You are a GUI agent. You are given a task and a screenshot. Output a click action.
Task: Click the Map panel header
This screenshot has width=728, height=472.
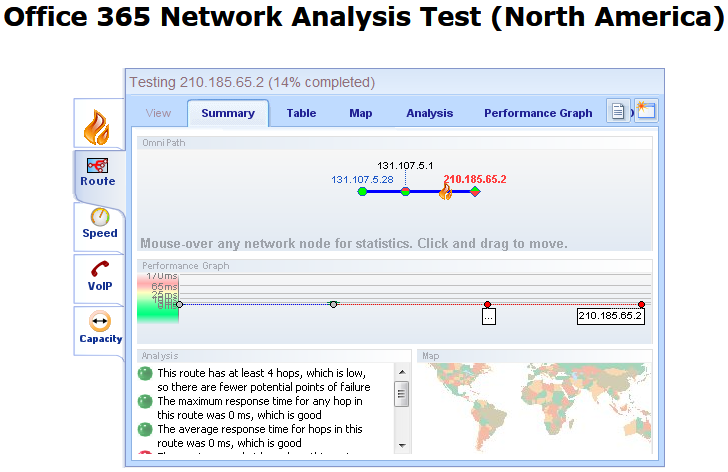[534, 356]
